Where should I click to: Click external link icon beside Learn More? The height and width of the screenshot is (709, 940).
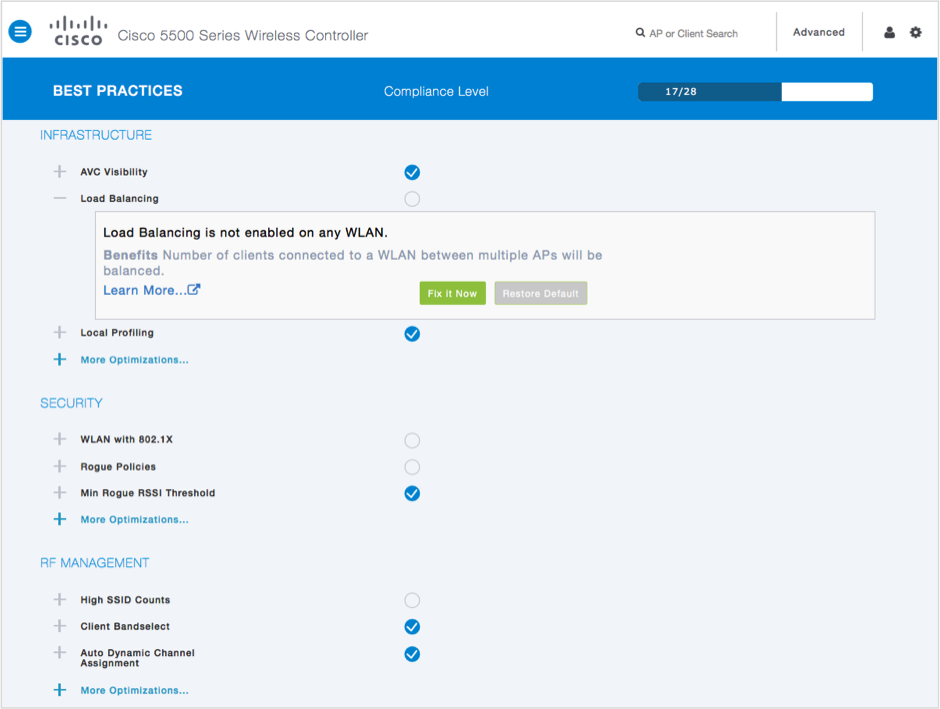click(194, 290)
